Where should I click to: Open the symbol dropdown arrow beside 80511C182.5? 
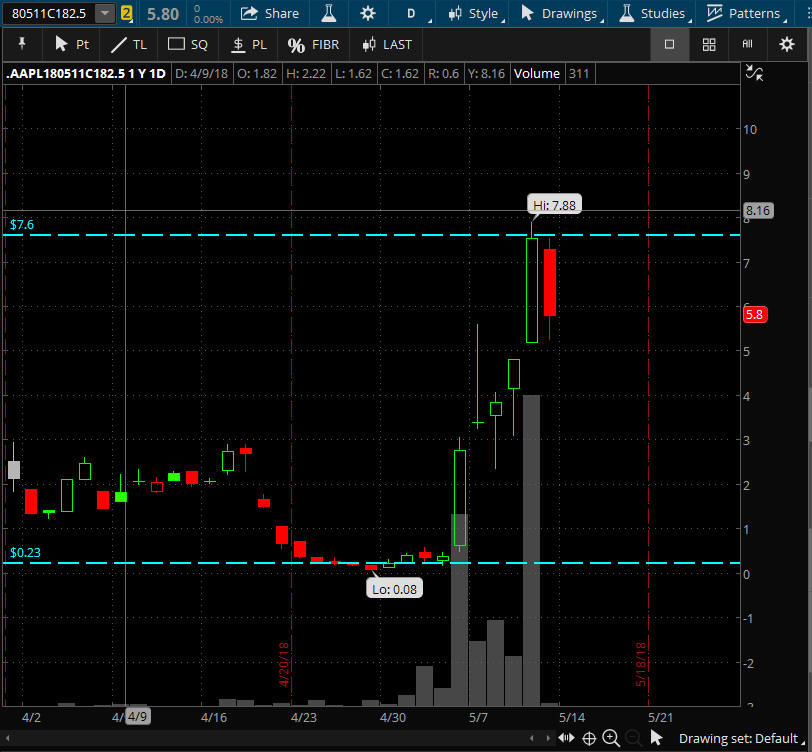(104, 14)
